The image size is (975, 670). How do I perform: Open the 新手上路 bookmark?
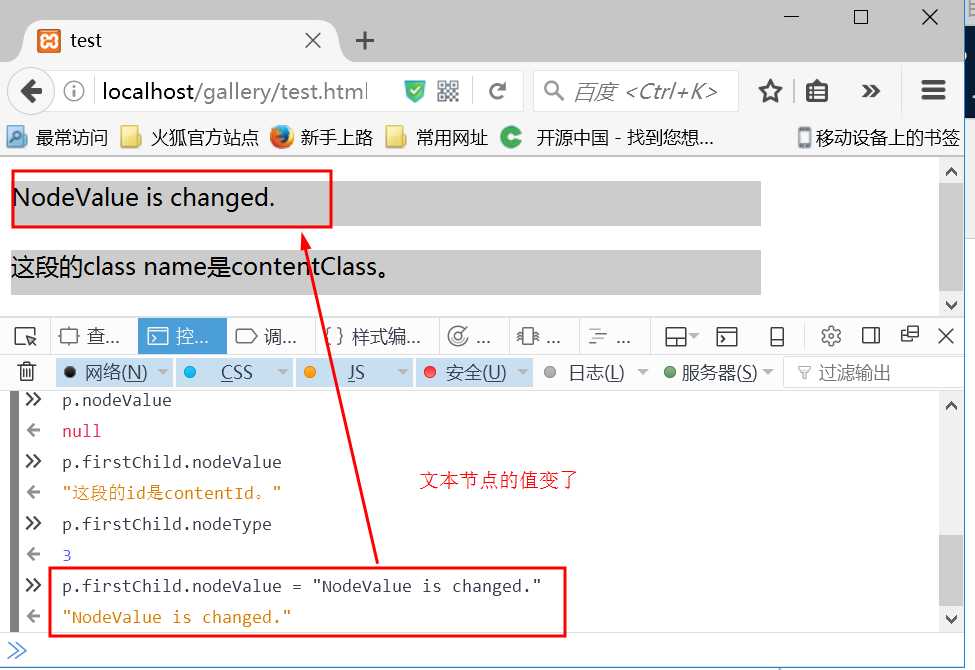[321, 137]
